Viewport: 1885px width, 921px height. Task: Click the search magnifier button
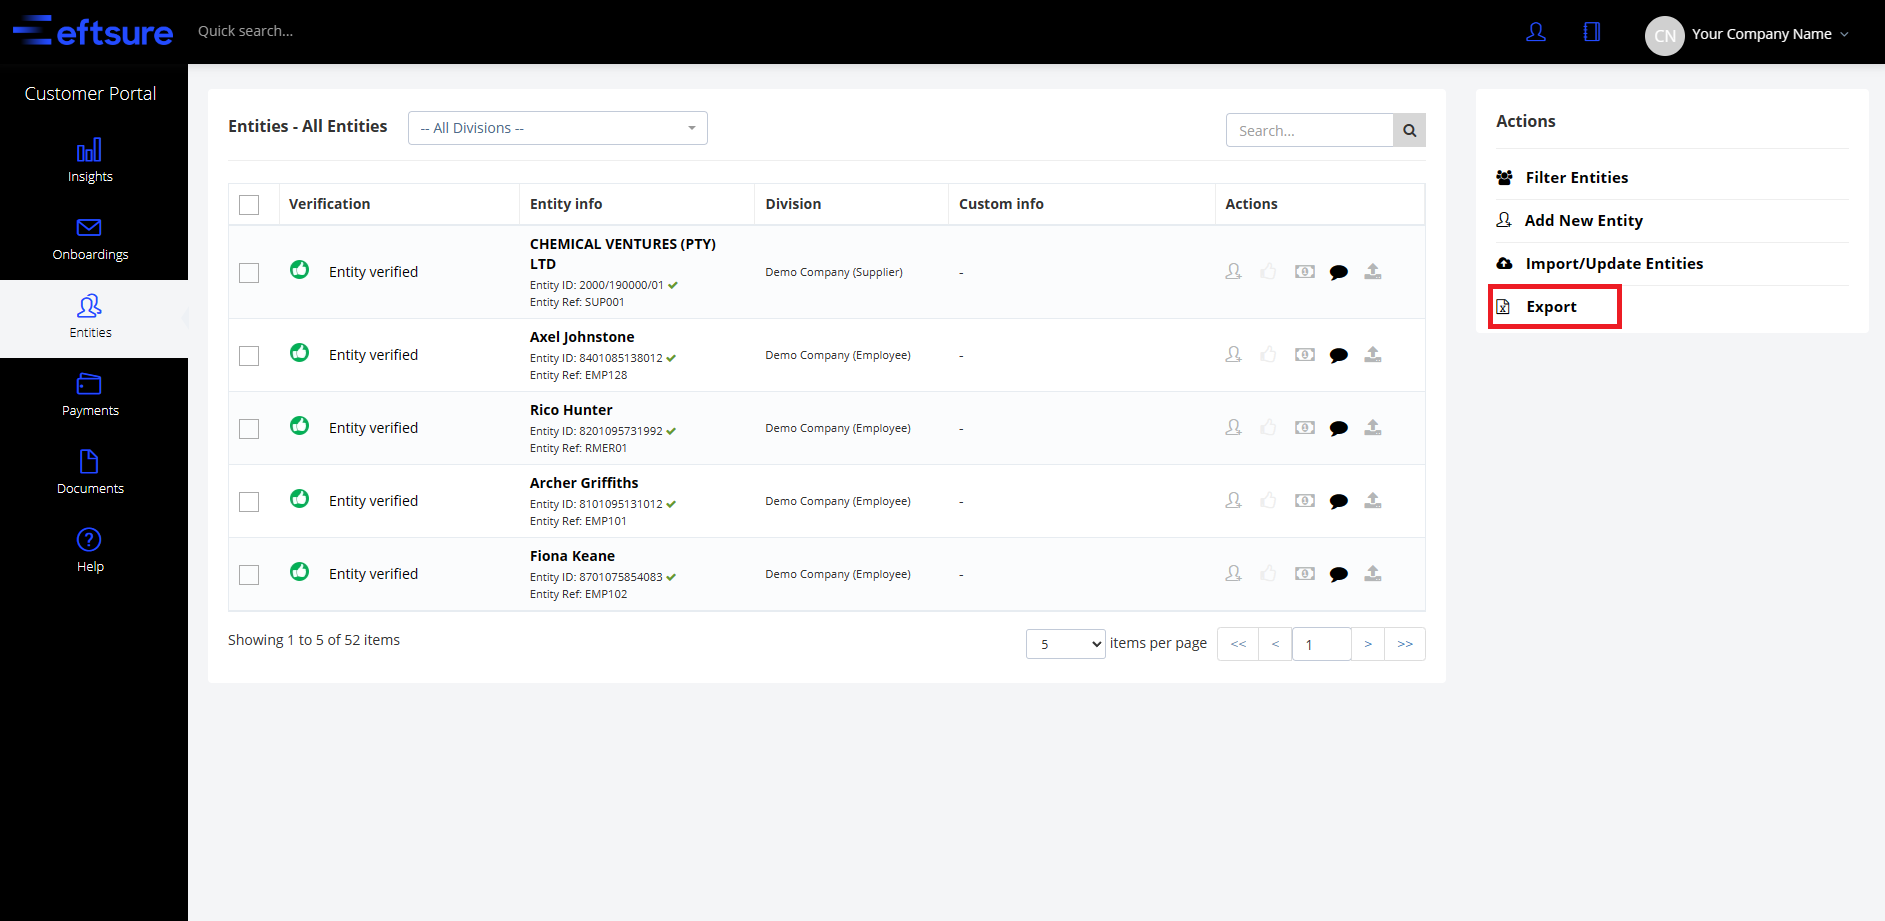point(1409,130)
